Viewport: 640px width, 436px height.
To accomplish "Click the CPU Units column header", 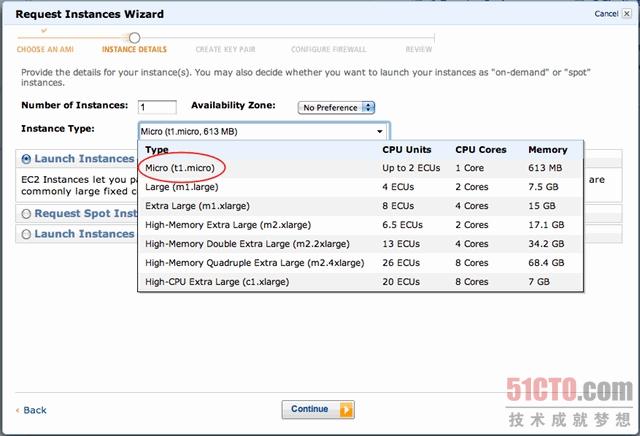I will pos(407,149).
